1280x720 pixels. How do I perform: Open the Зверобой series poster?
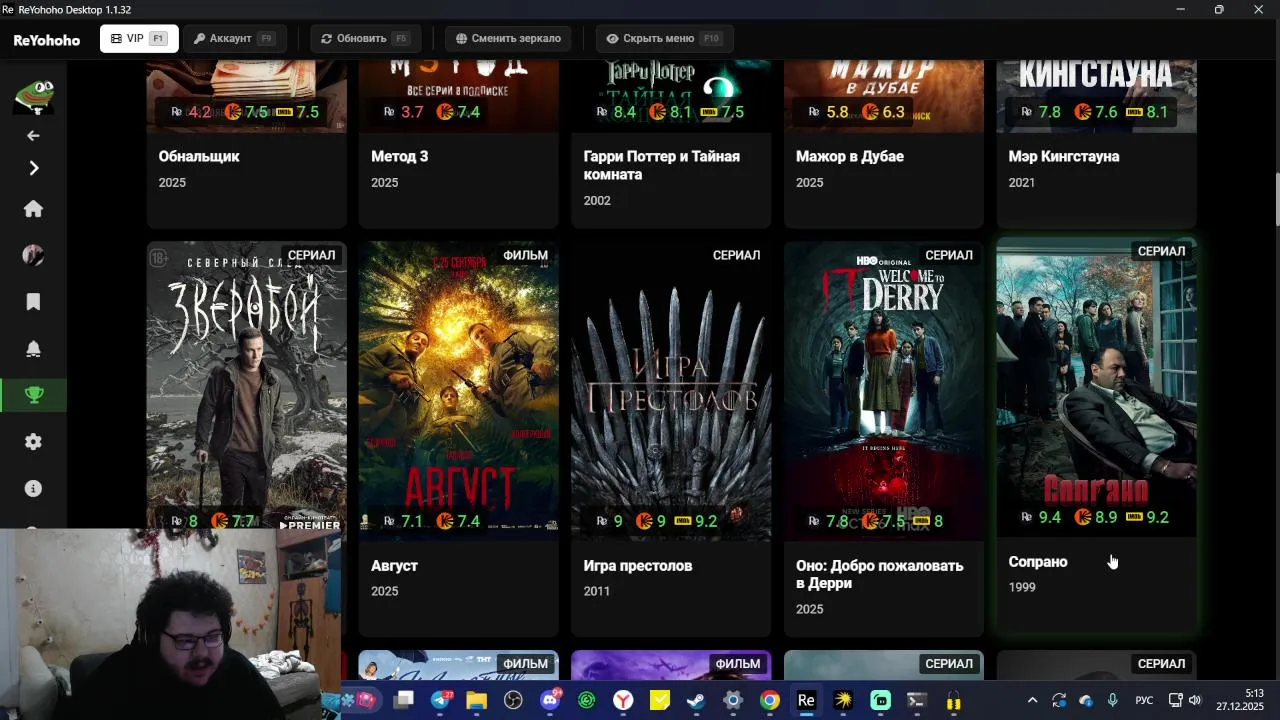247,390
